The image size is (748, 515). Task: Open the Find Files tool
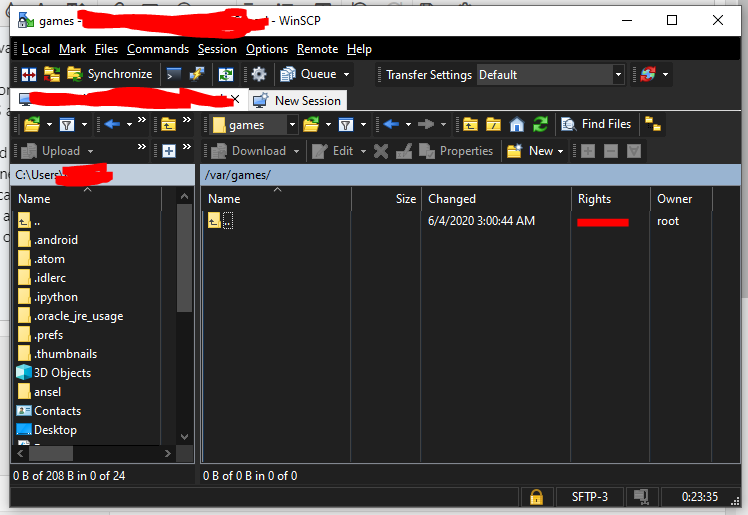coord(596,124)
